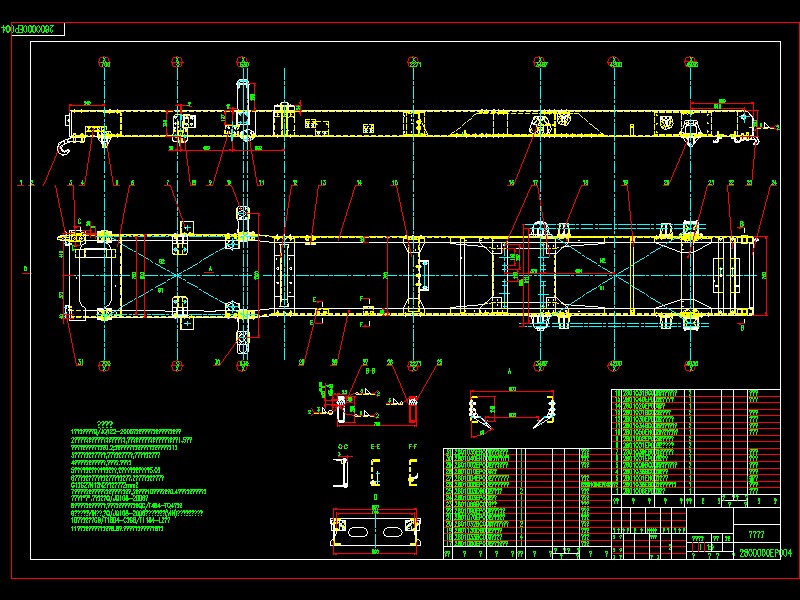Click balloon number 21 above the rear plan view

pos(711,183)
